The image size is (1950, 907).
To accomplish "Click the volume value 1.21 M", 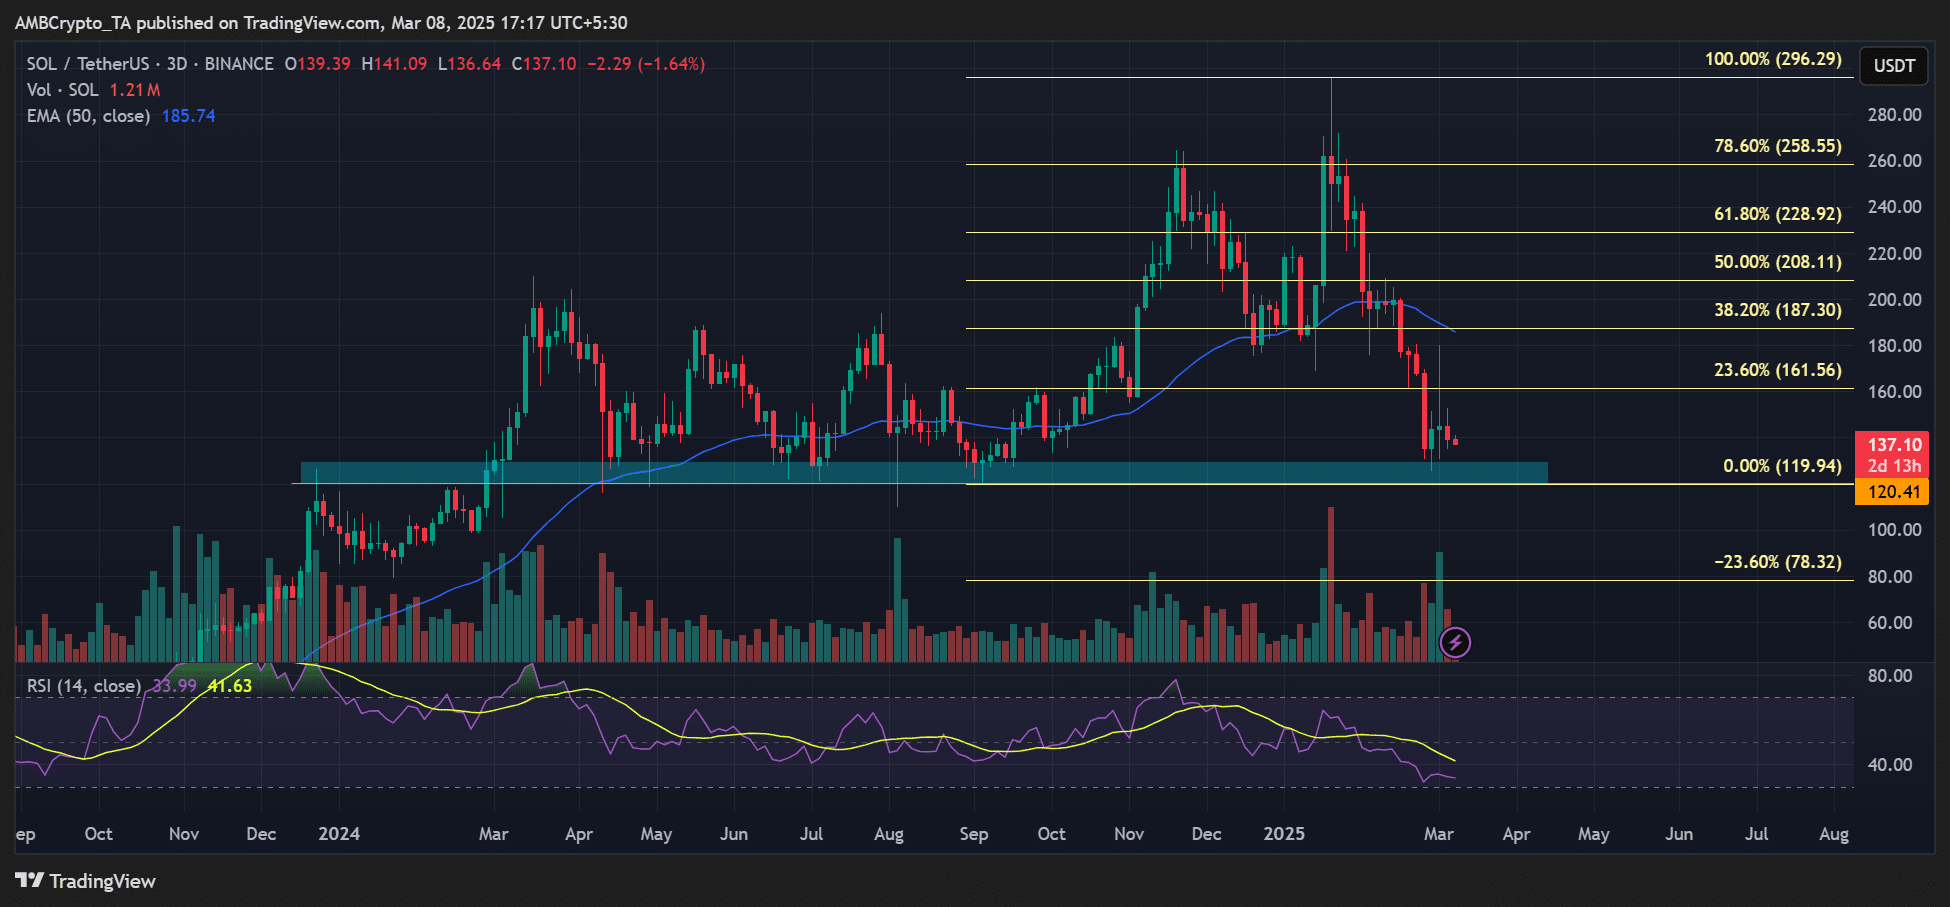I will point(134,90).
